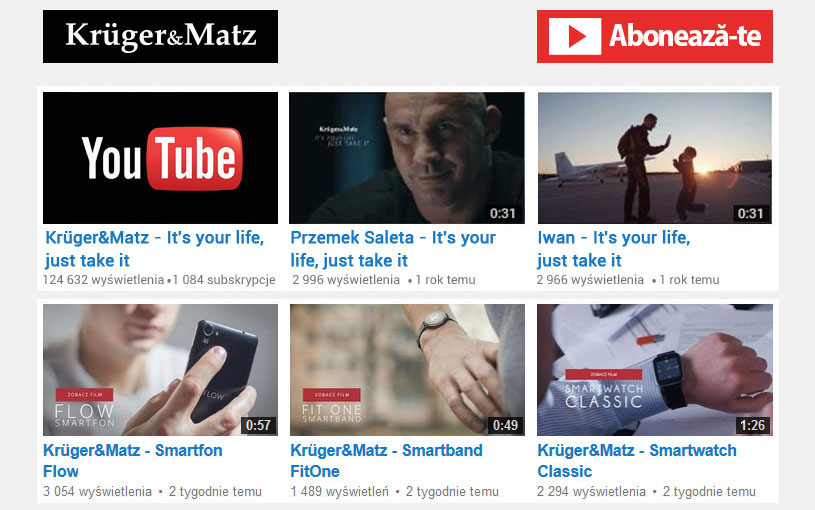Click the 0:49 duration badge
This screenshot has height=510, width=815.
[x=505, y=425]
